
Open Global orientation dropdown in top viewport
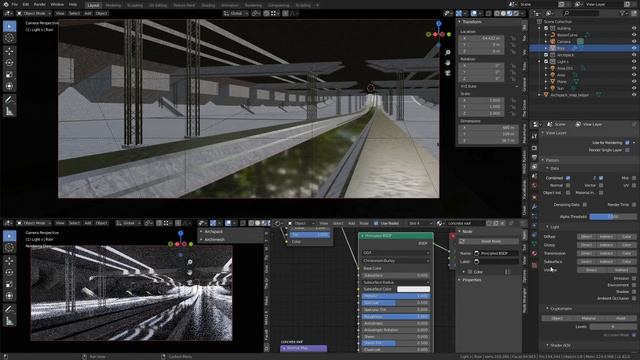236,13
